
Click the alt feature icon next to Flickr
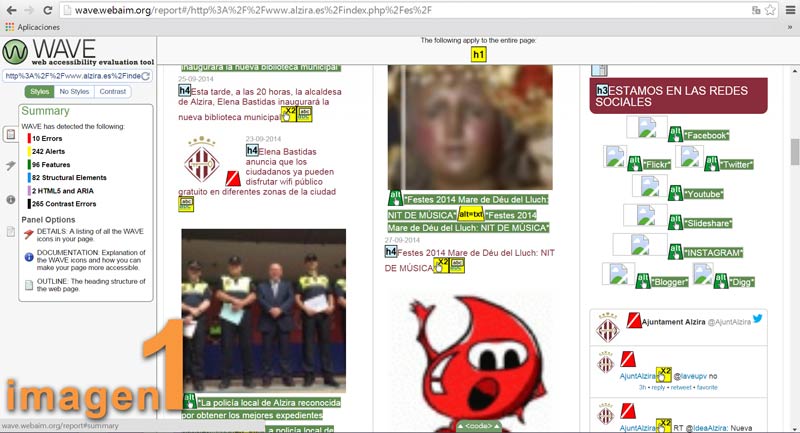[635, 163]
